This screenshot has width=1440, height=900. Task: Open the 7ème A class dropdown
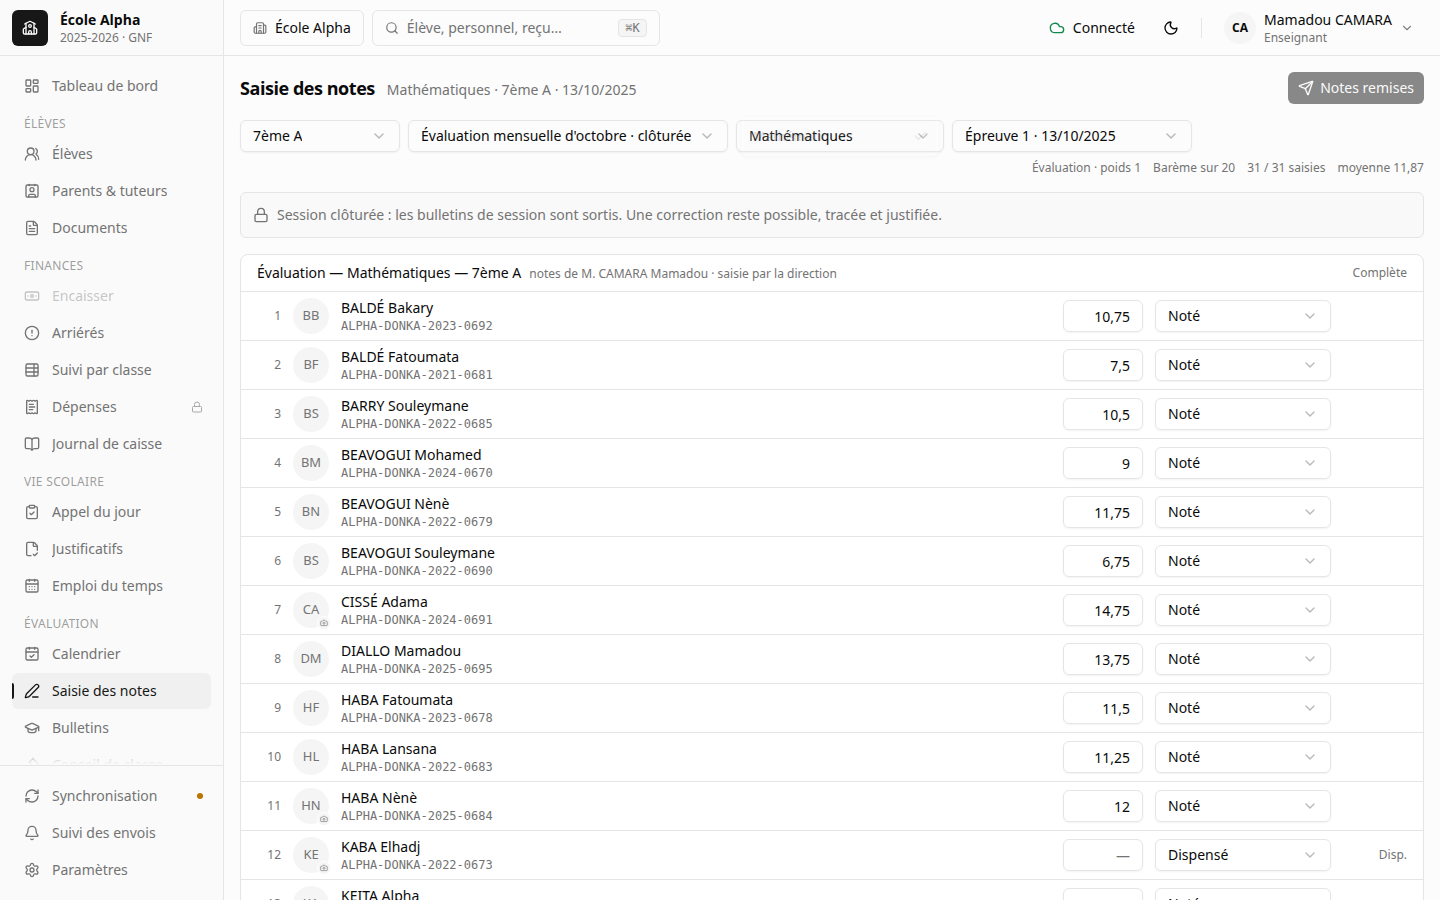[320, 136]
